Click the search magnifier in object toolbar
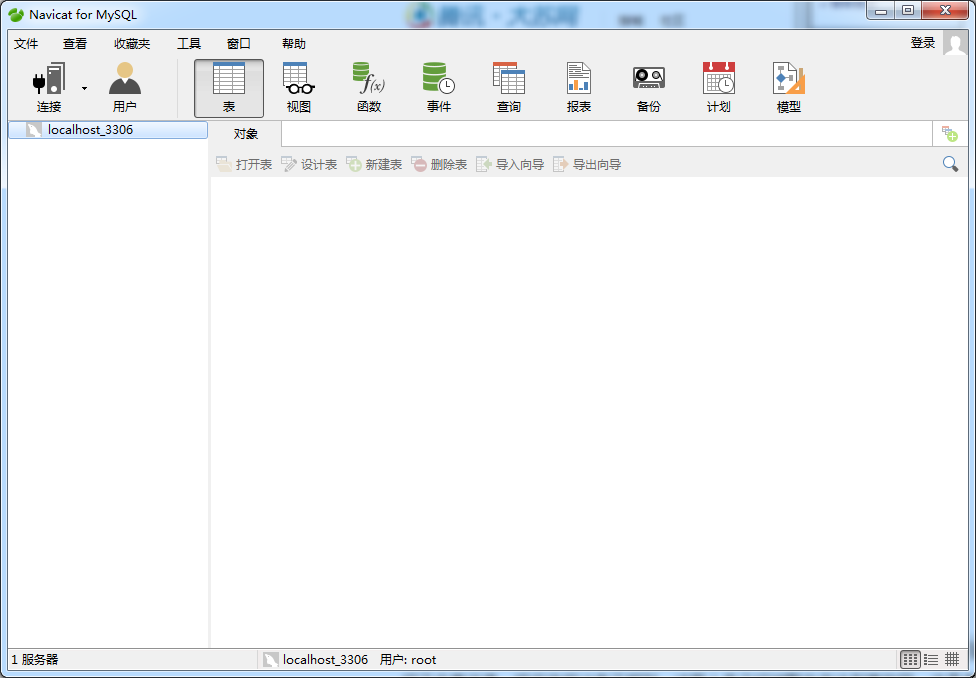This screenshot has width=976, height=678. point(950,164)
